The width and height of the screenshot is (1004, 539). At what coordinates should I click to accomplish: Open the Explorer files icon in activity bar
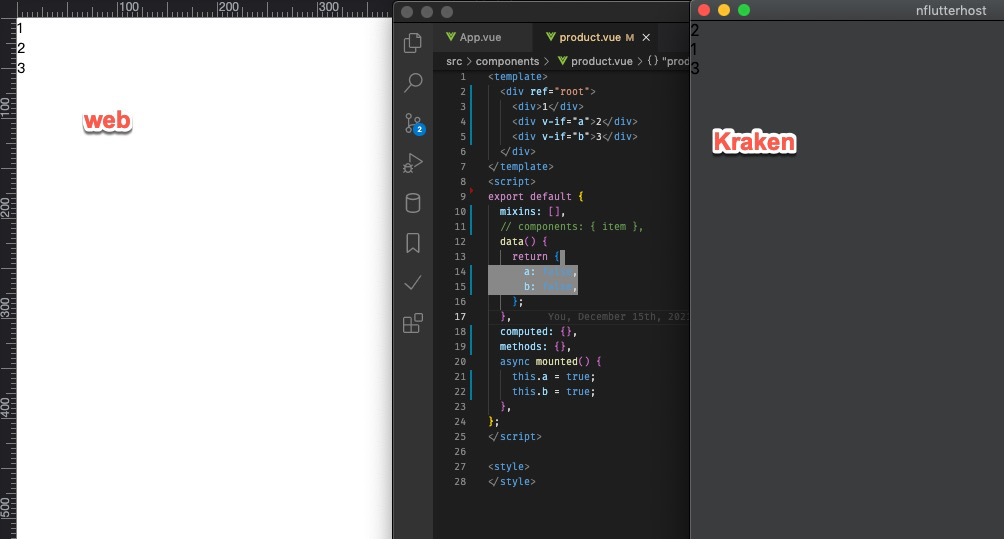click(413, 43)
